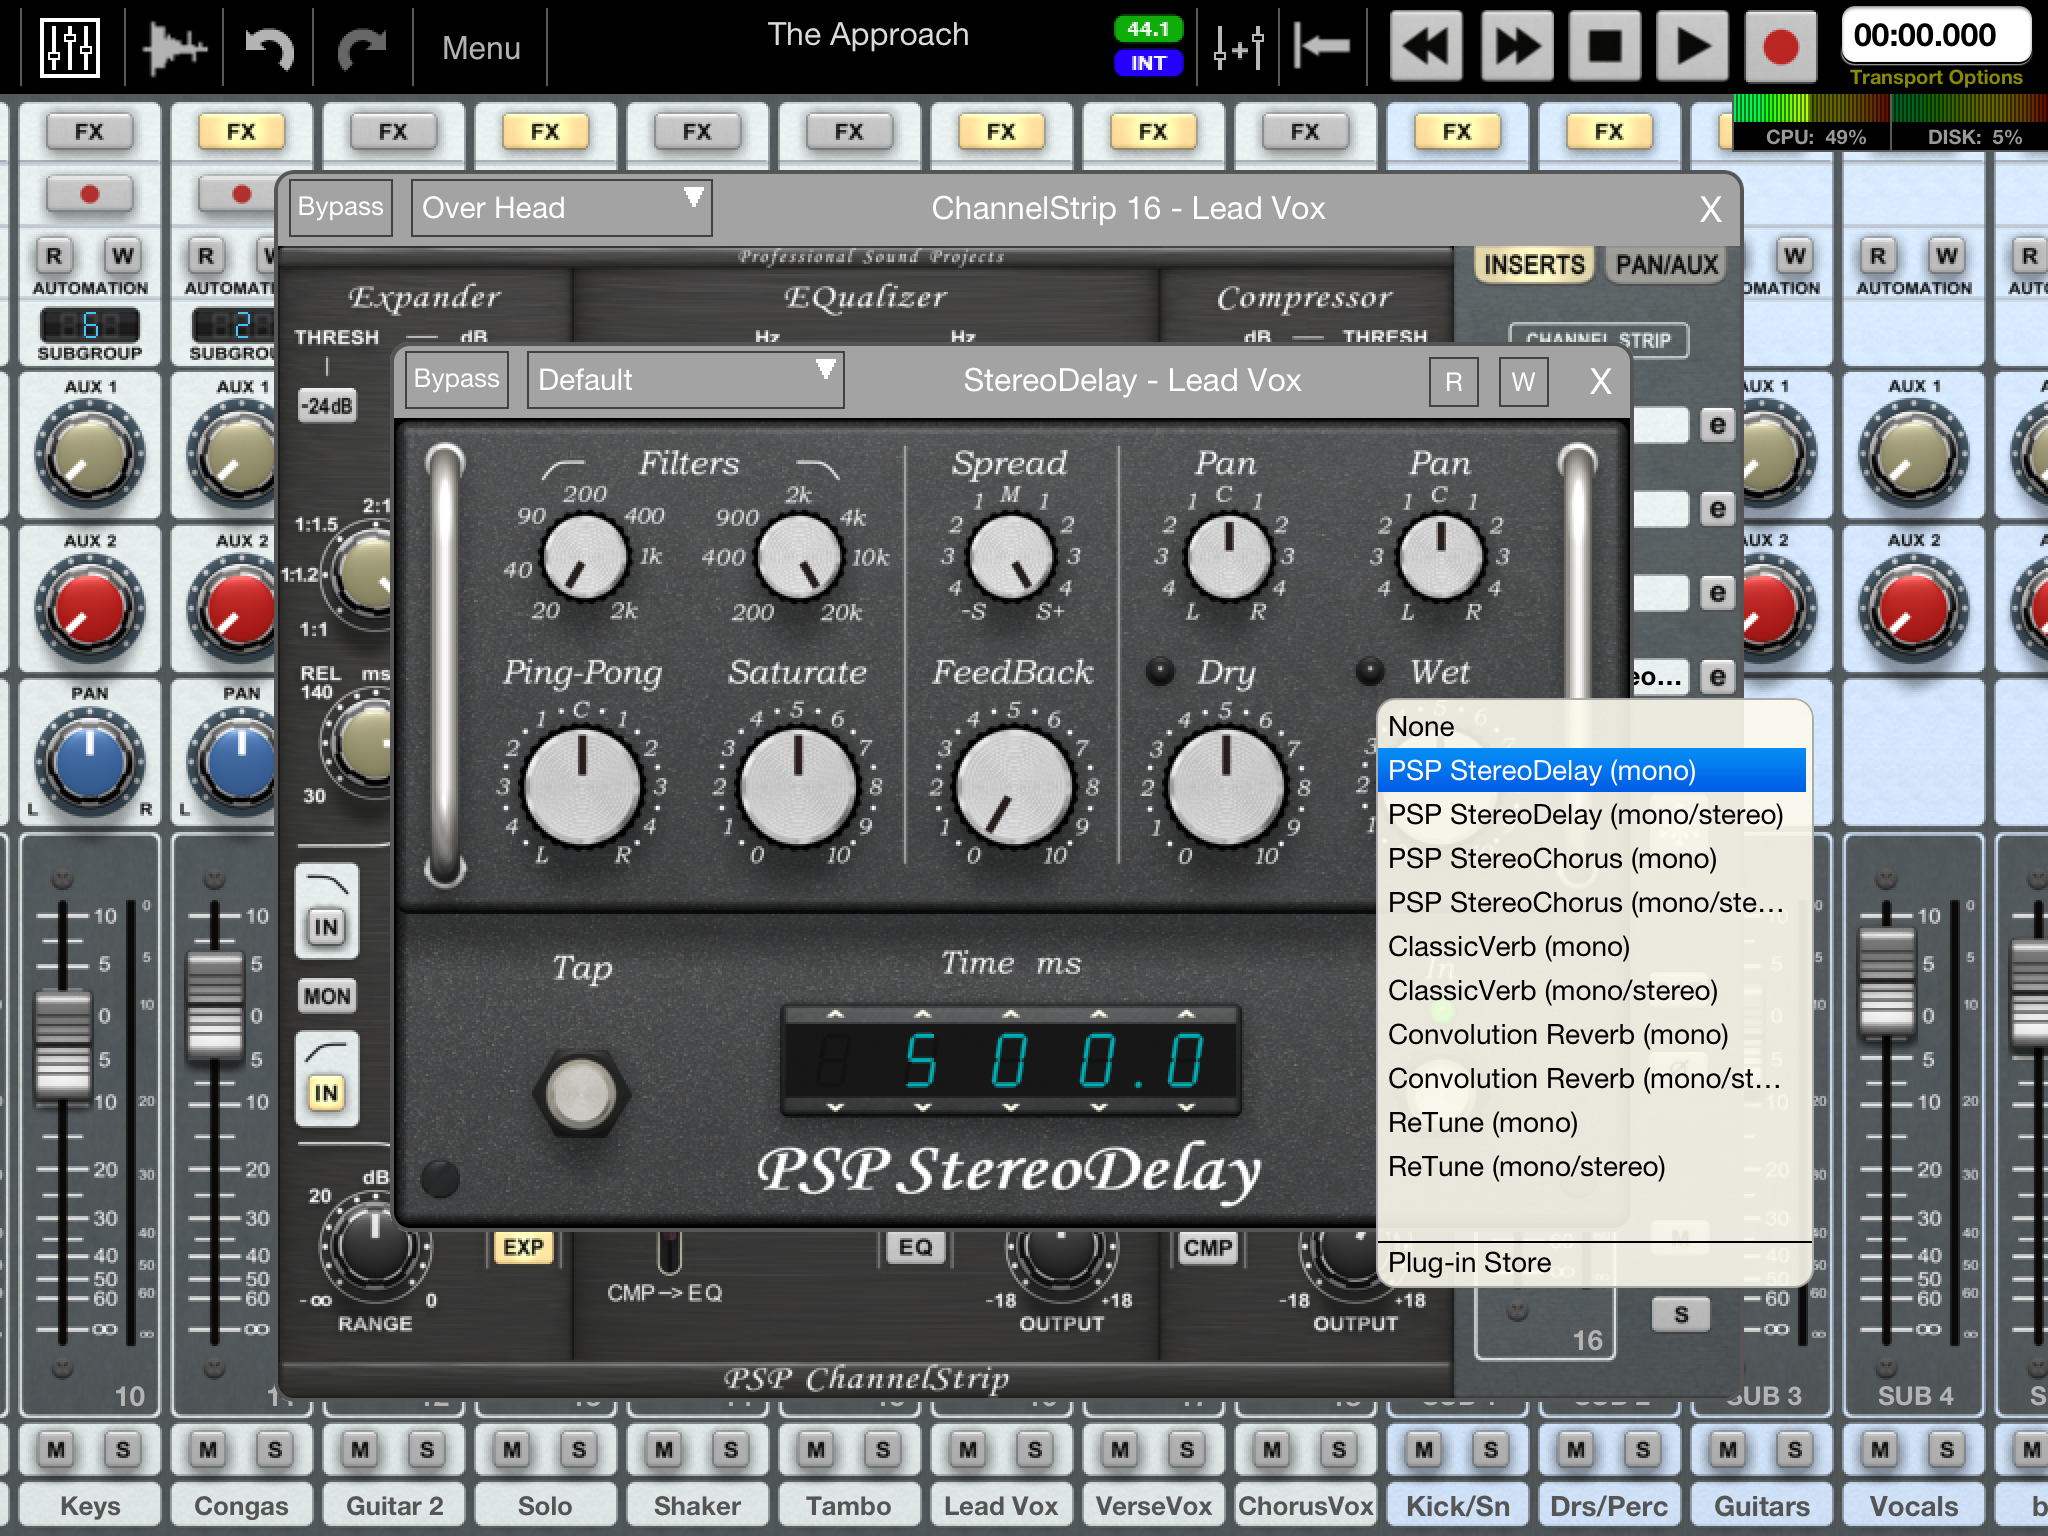The height and width of the screenshot is (1536, 2048).
Task: Click the Congas channel volume fader
Action: coord(214,1004)
